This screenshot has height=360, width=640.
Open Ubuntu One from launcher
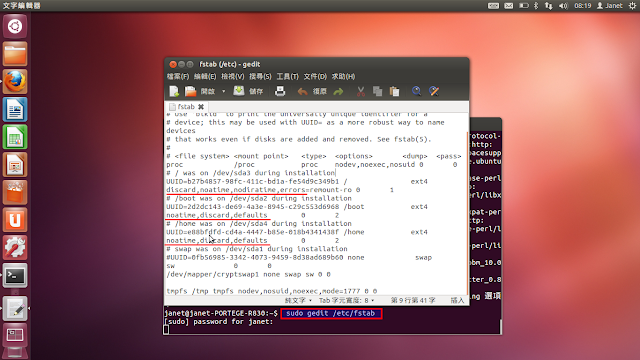click(x=15, y=220)
